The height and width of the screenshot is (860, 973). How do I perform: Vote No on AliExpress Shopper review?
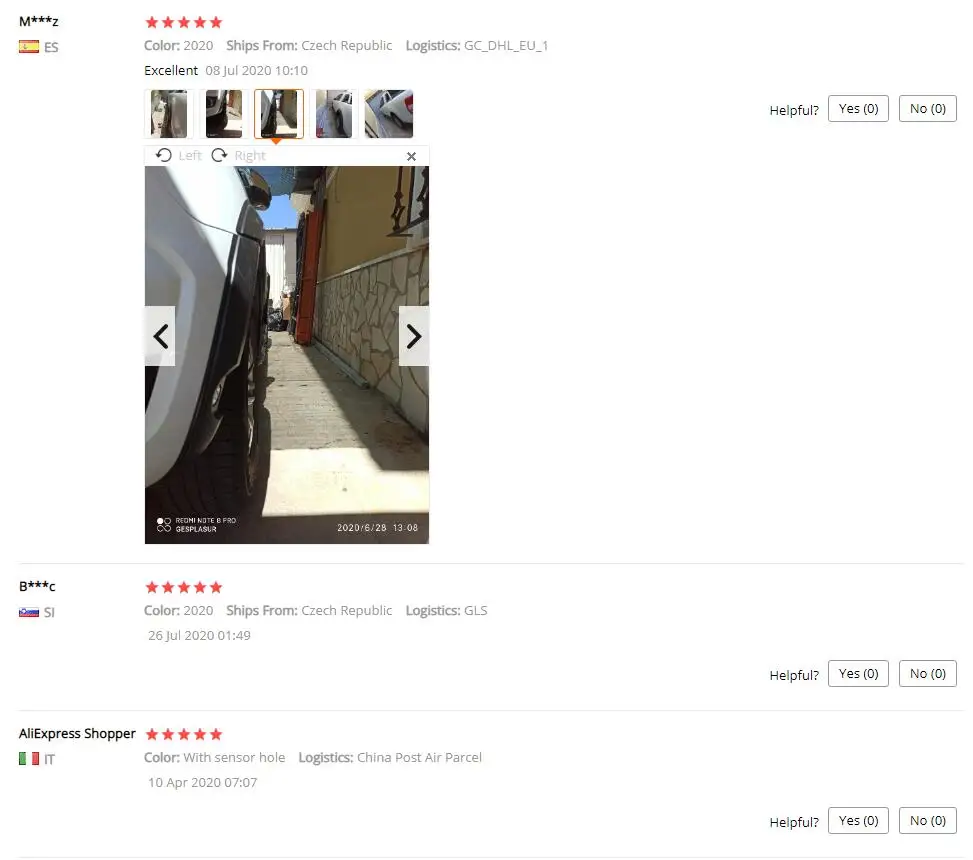(x=928, y=821)
